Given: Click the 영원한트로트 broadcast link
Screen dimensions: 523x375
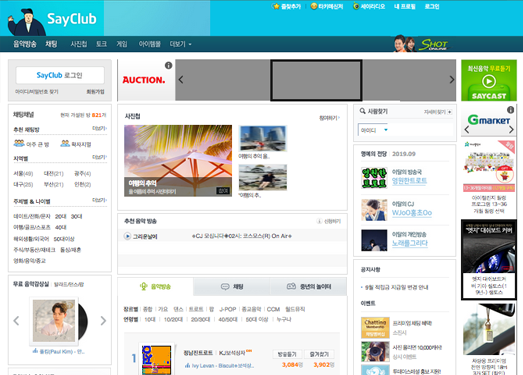Looking at the screenshot, I should point(409,181).
